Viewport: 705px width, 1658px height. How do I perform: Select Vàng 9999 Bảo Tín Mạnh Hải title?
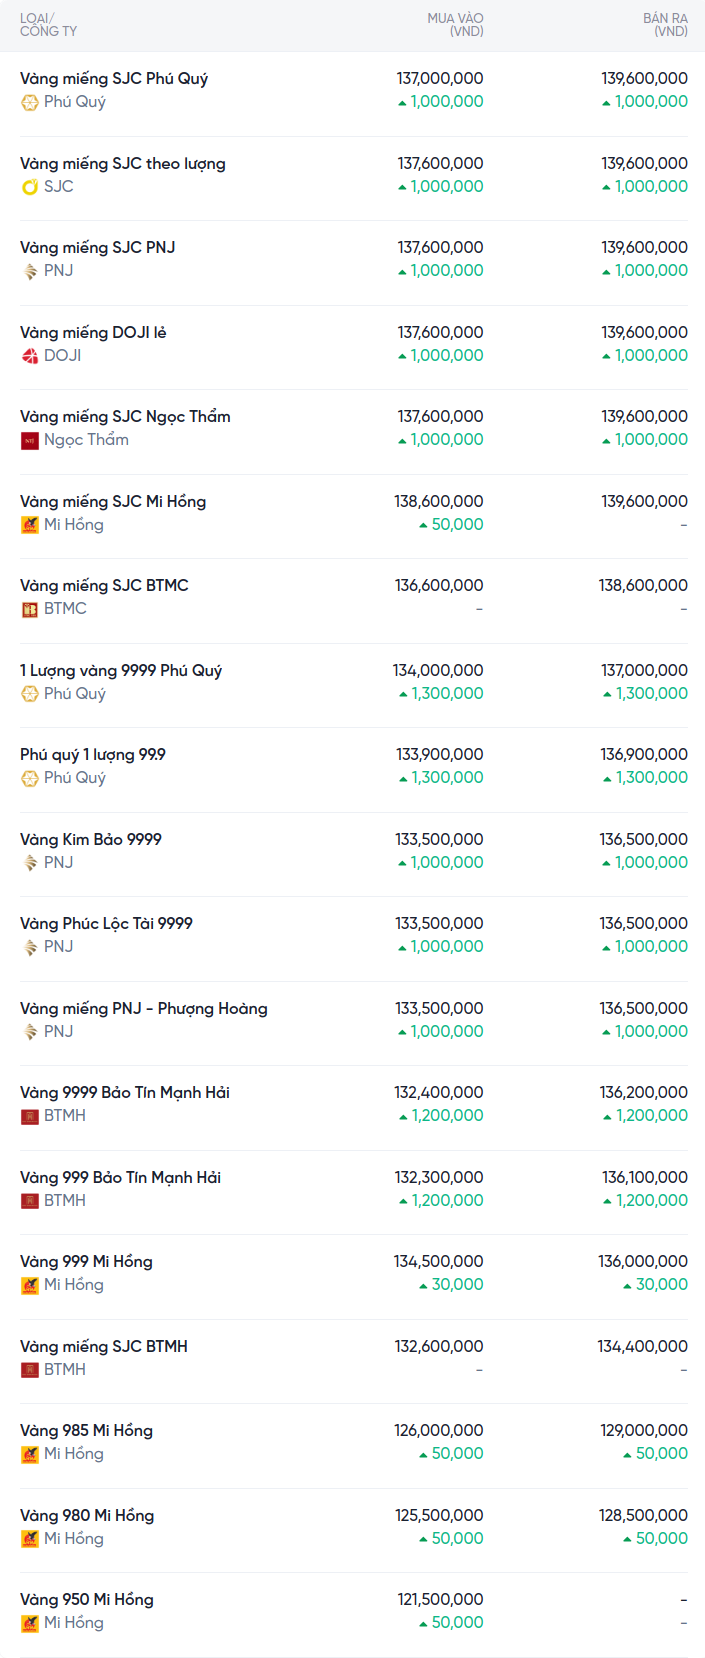click(x=125, y=1092)
